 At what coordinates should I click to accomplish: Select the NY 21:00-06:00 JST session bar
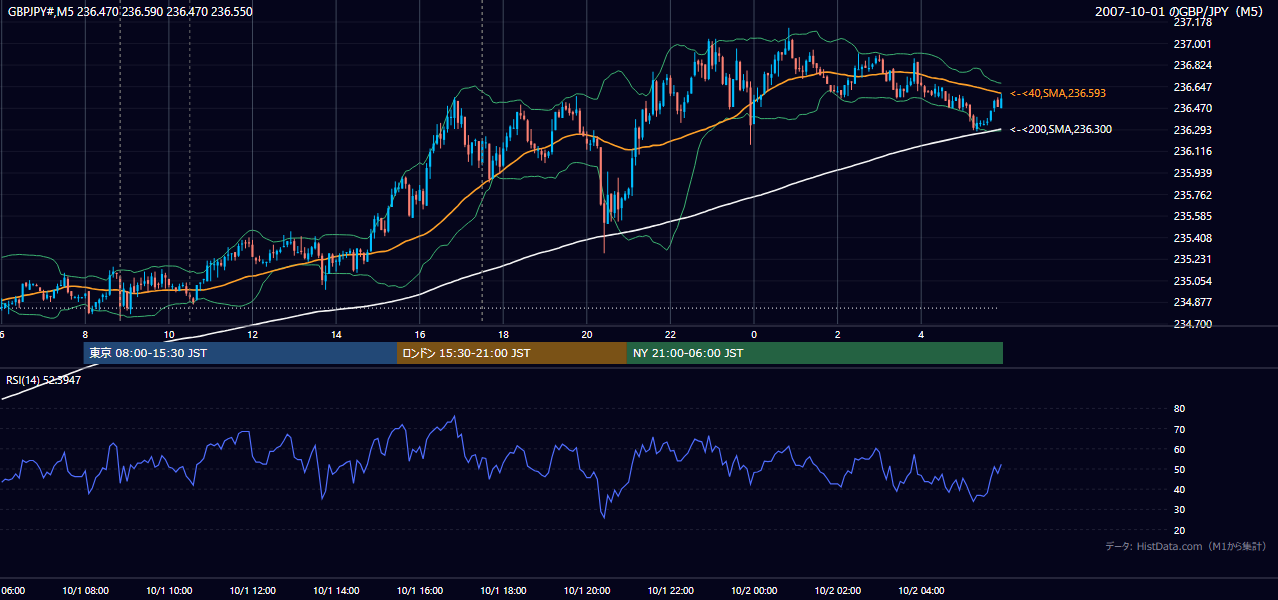click(x=815, y=353)
